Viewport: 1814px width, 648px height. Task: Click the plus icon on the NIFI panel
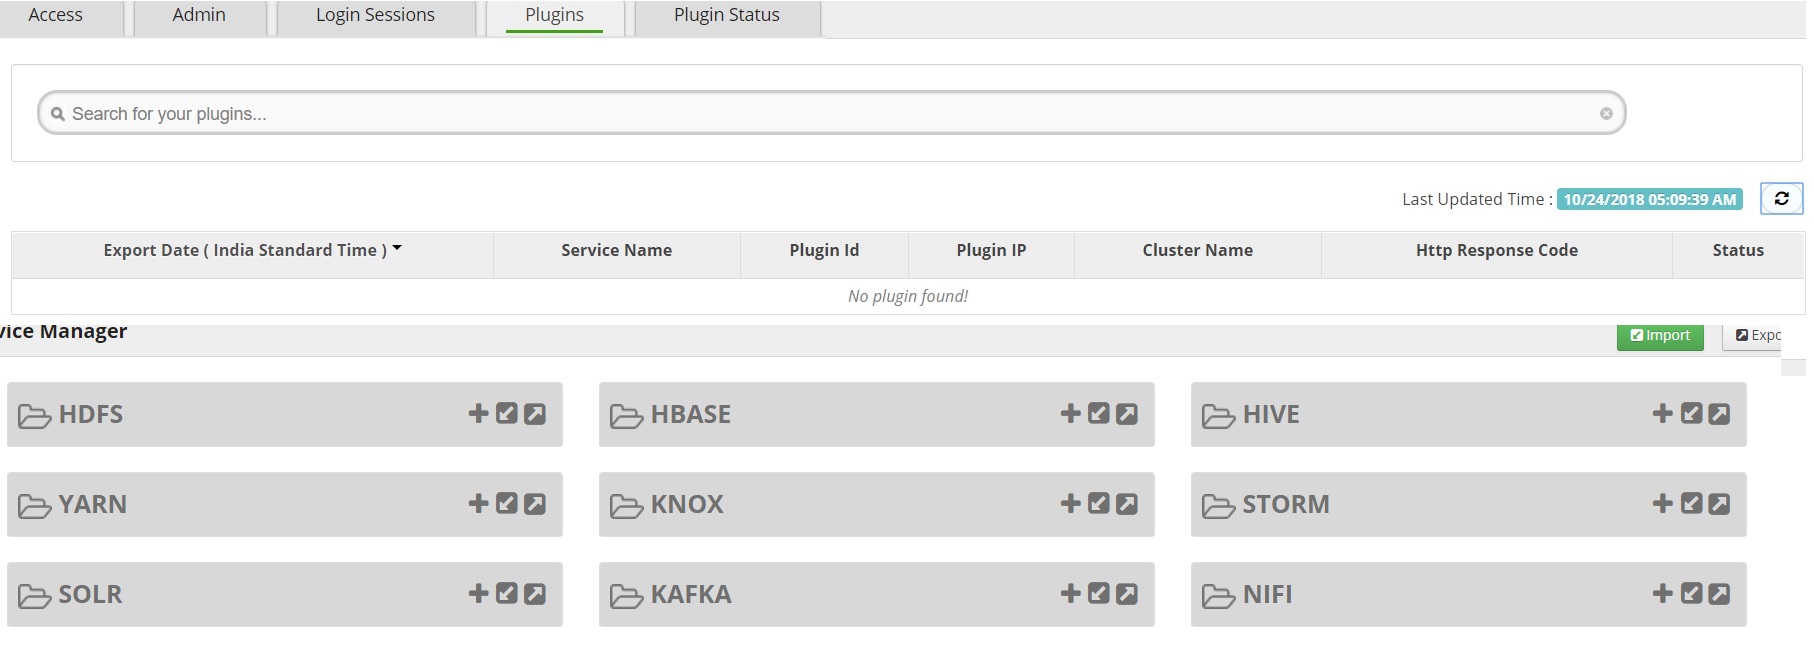coord(1663,594)
